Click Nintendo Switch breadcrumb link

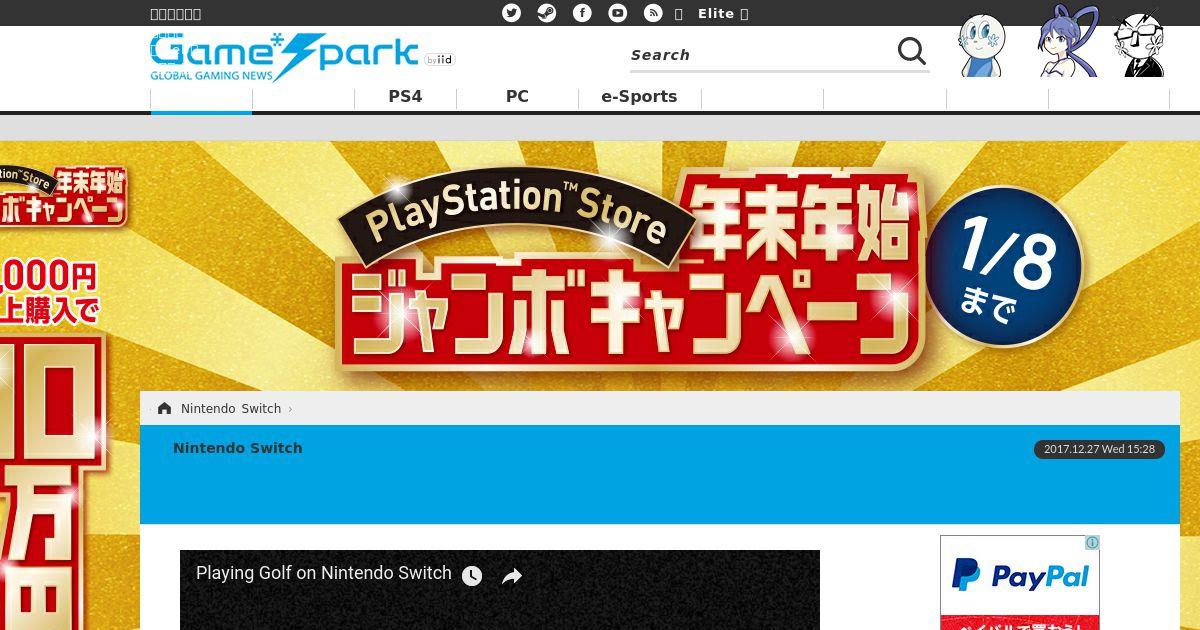pyautogui.click(x=231, y=408)
